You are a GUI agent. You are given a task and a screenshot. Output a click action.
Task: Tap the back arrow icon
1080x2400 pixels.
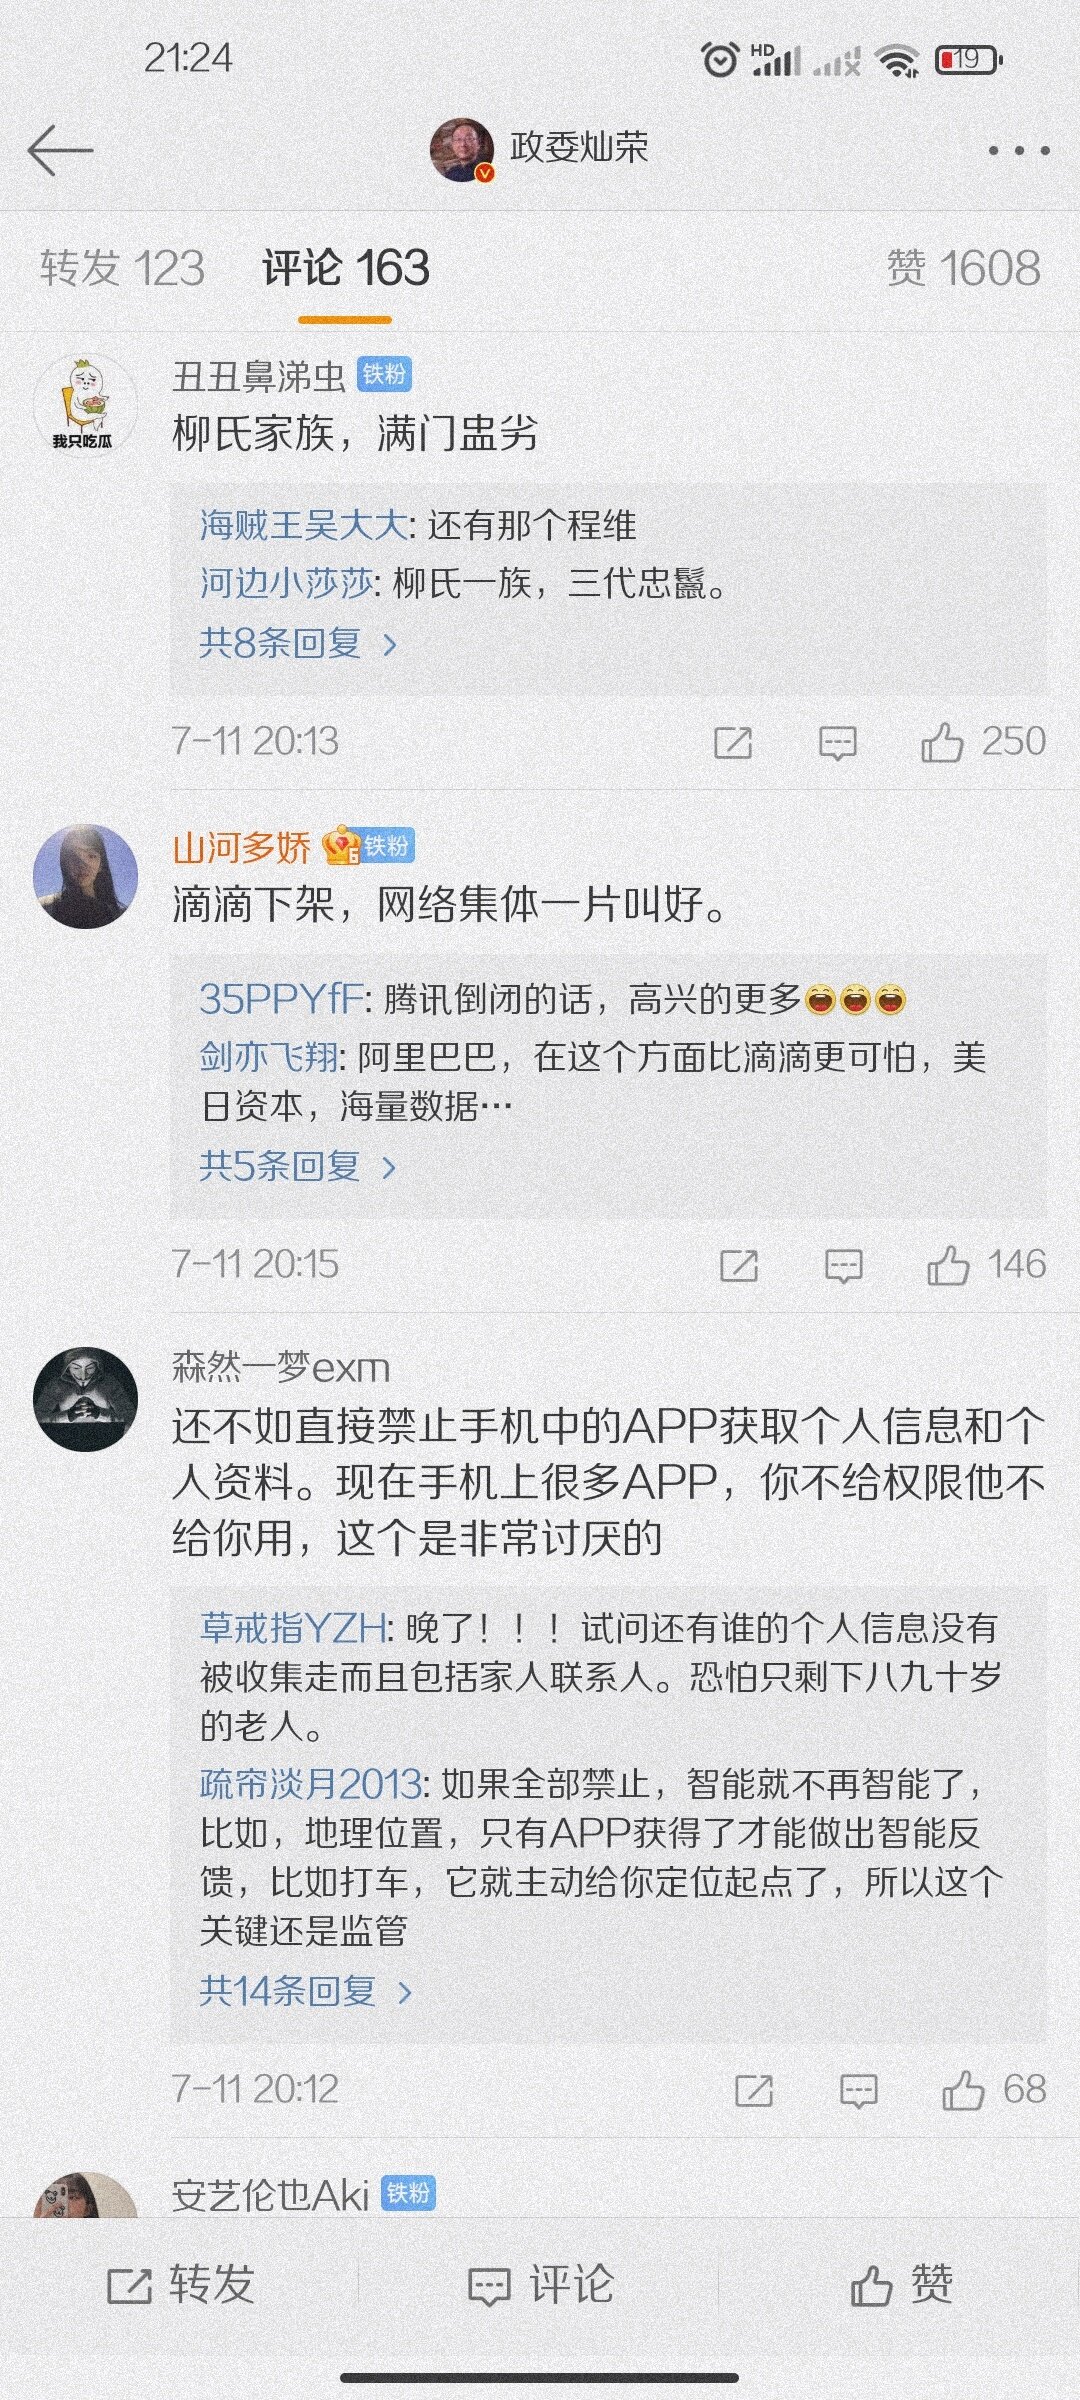(60, 151)
